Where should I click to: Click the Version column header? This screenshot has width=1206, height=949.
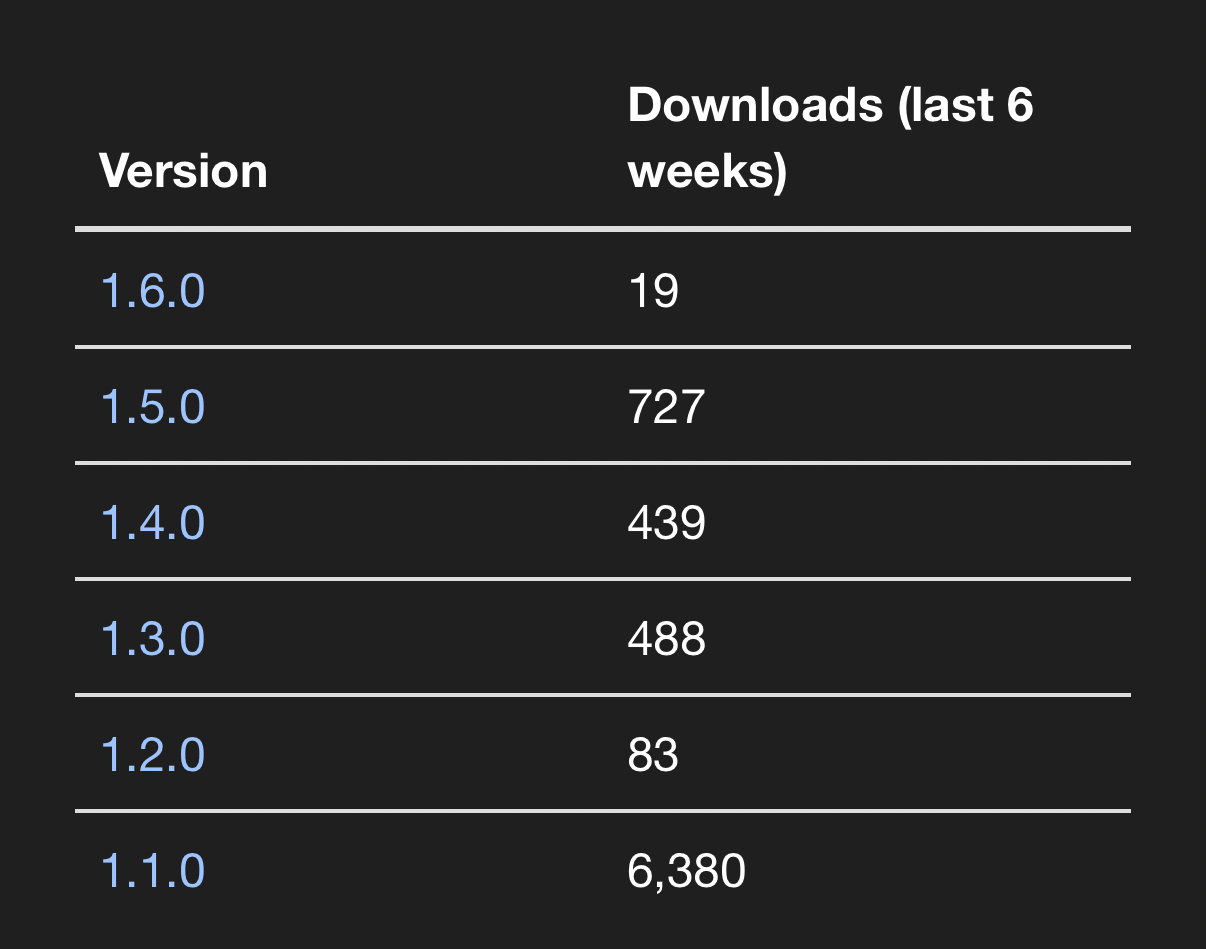point(184,171)
